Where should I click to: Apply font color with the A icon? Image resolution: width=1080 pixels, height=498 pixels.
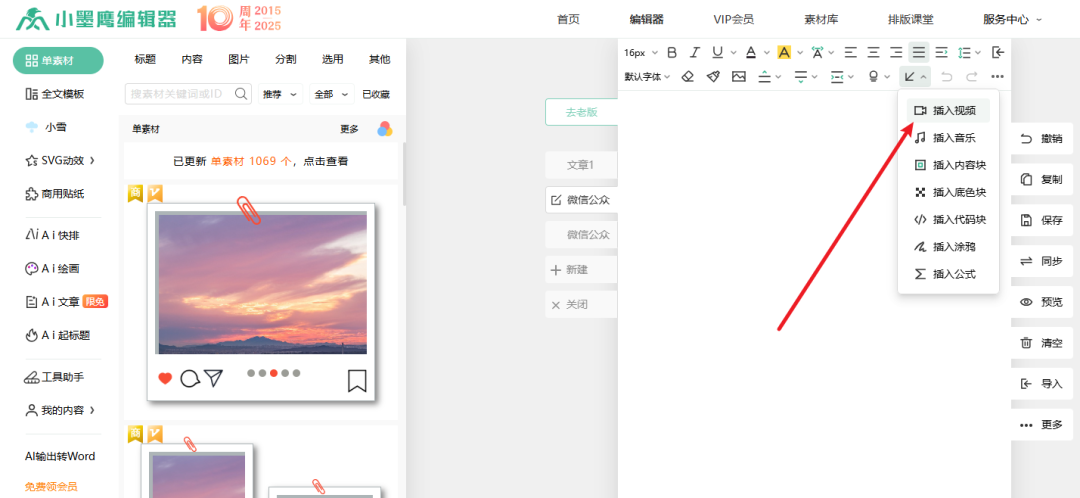751,52
